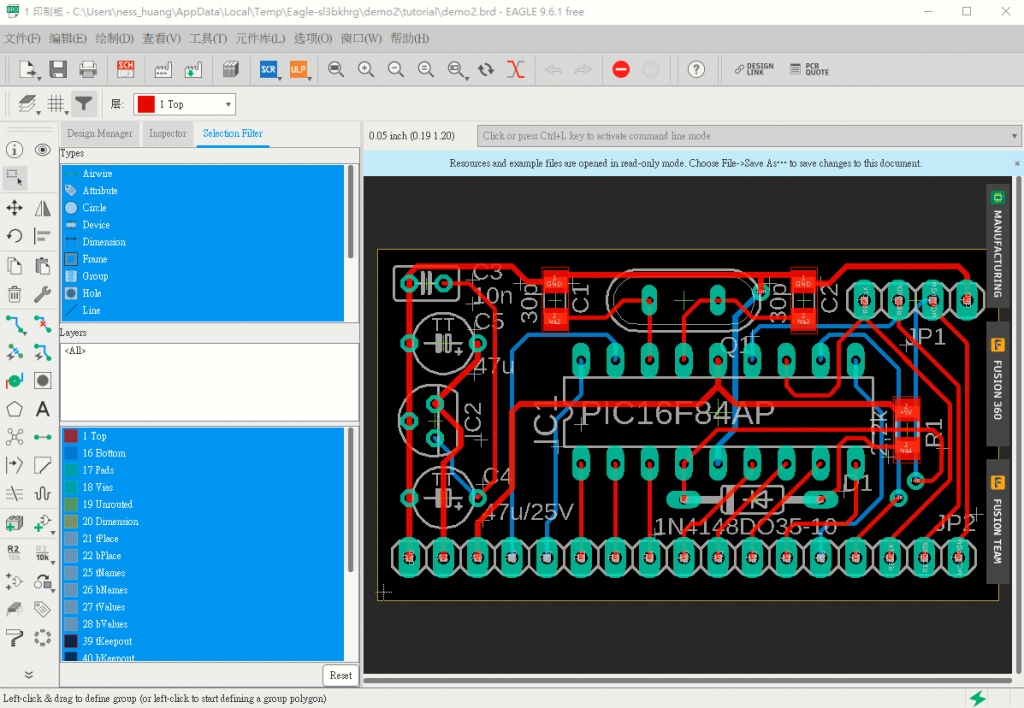Click the Reset button
The image size is (1024, 708).
[x=340, y=675]
